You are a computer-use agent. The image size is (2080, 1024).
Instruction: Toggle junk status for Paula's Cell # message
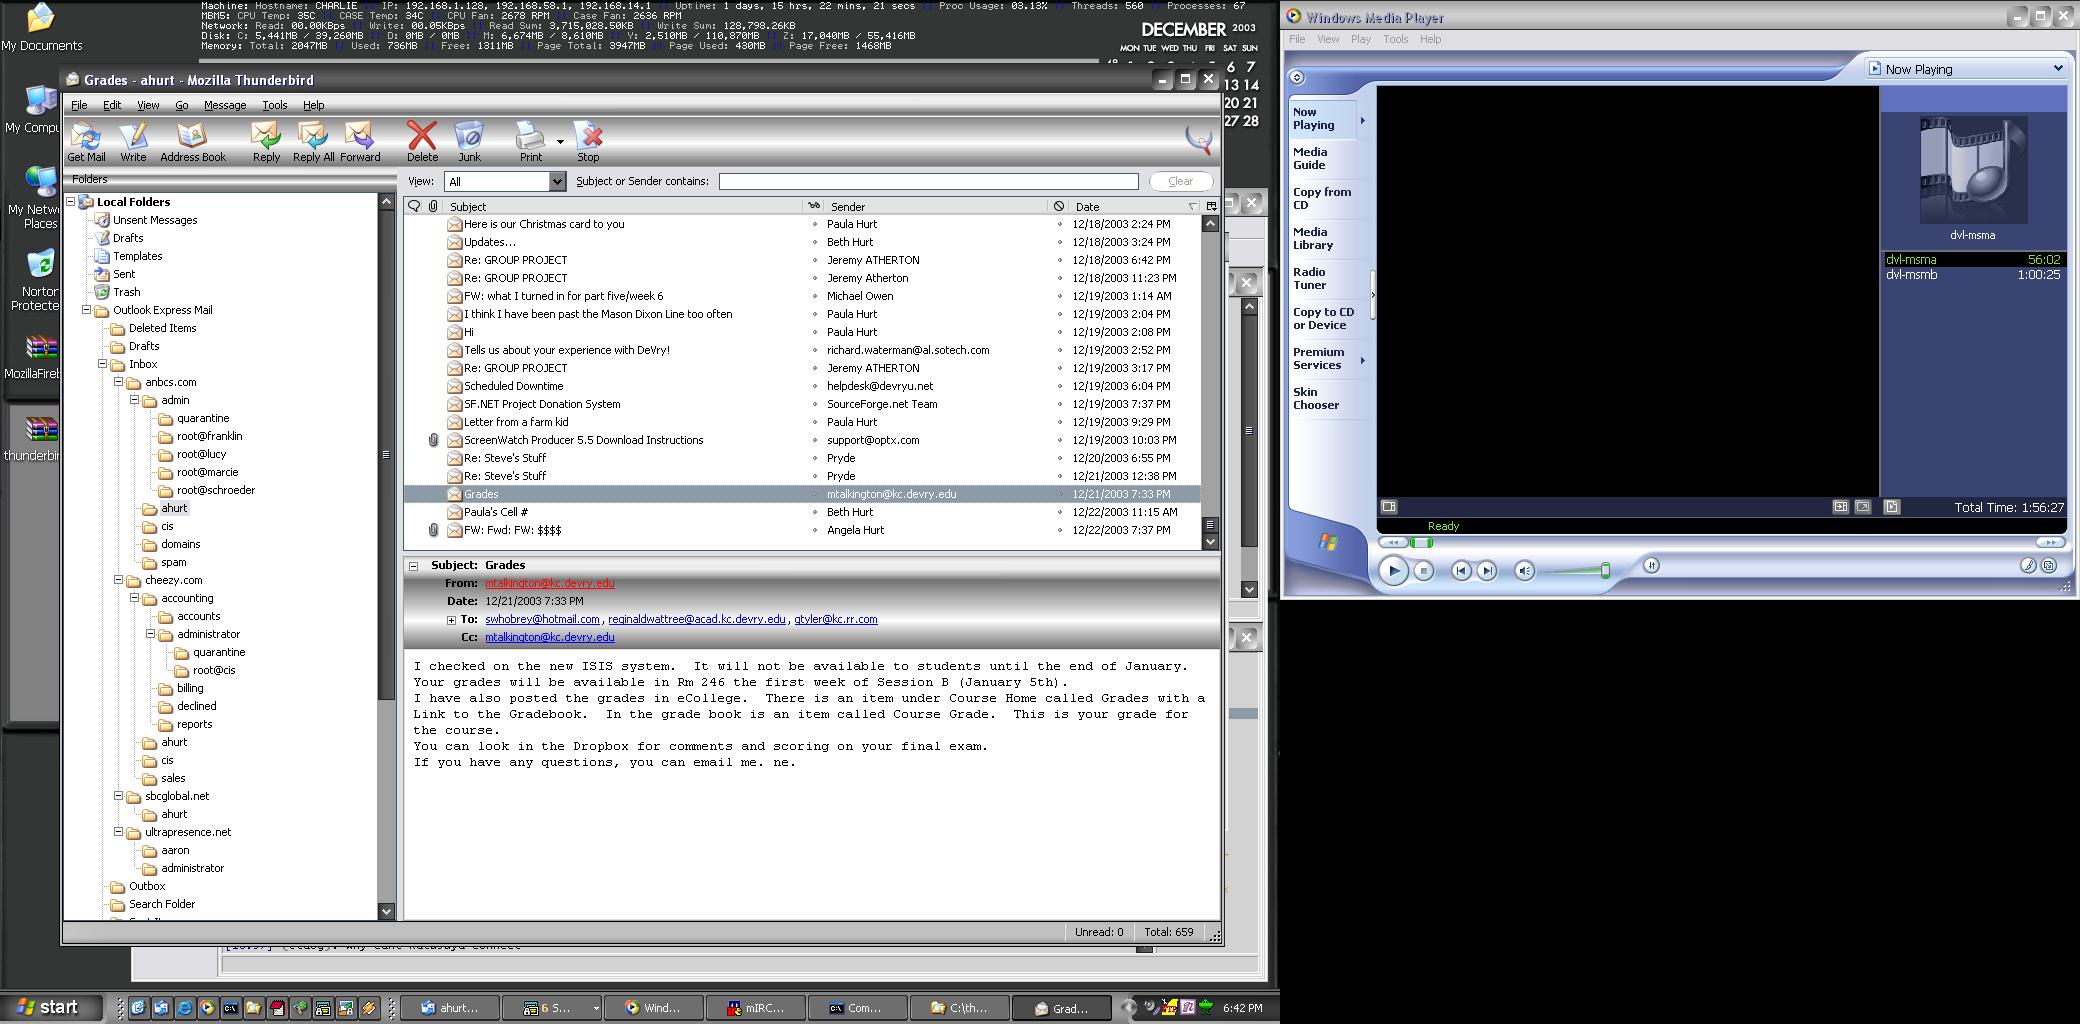1059,512
